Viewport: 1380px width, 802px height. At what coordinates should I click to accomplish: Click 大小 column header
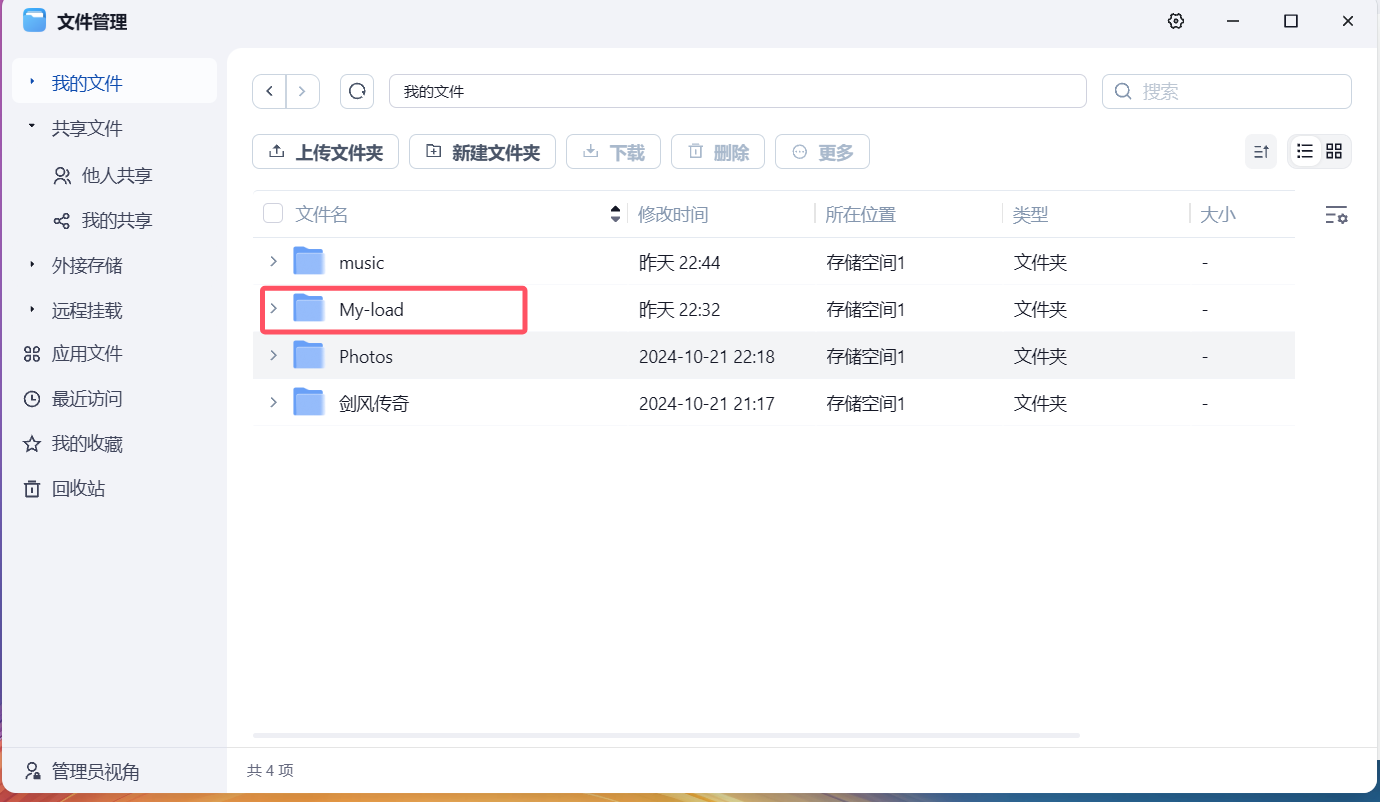(1218, 214)
